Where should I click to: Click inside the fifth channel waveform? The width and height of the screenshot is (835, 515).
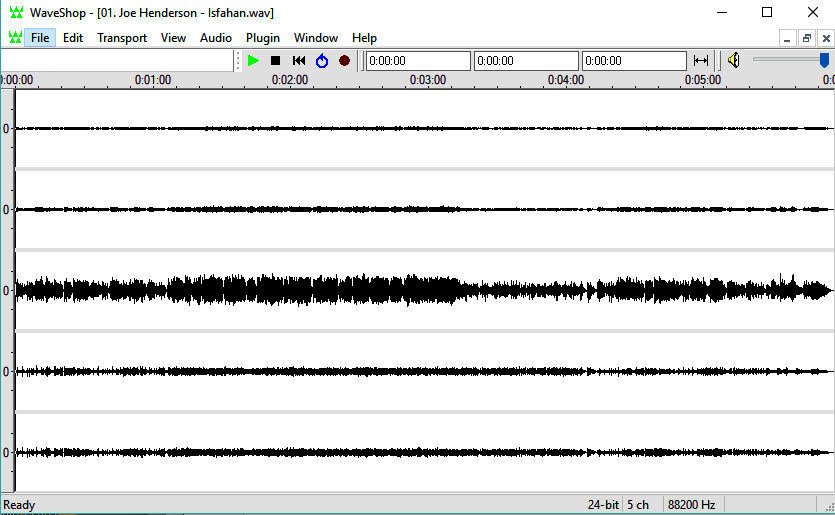(x=424, y=452)
